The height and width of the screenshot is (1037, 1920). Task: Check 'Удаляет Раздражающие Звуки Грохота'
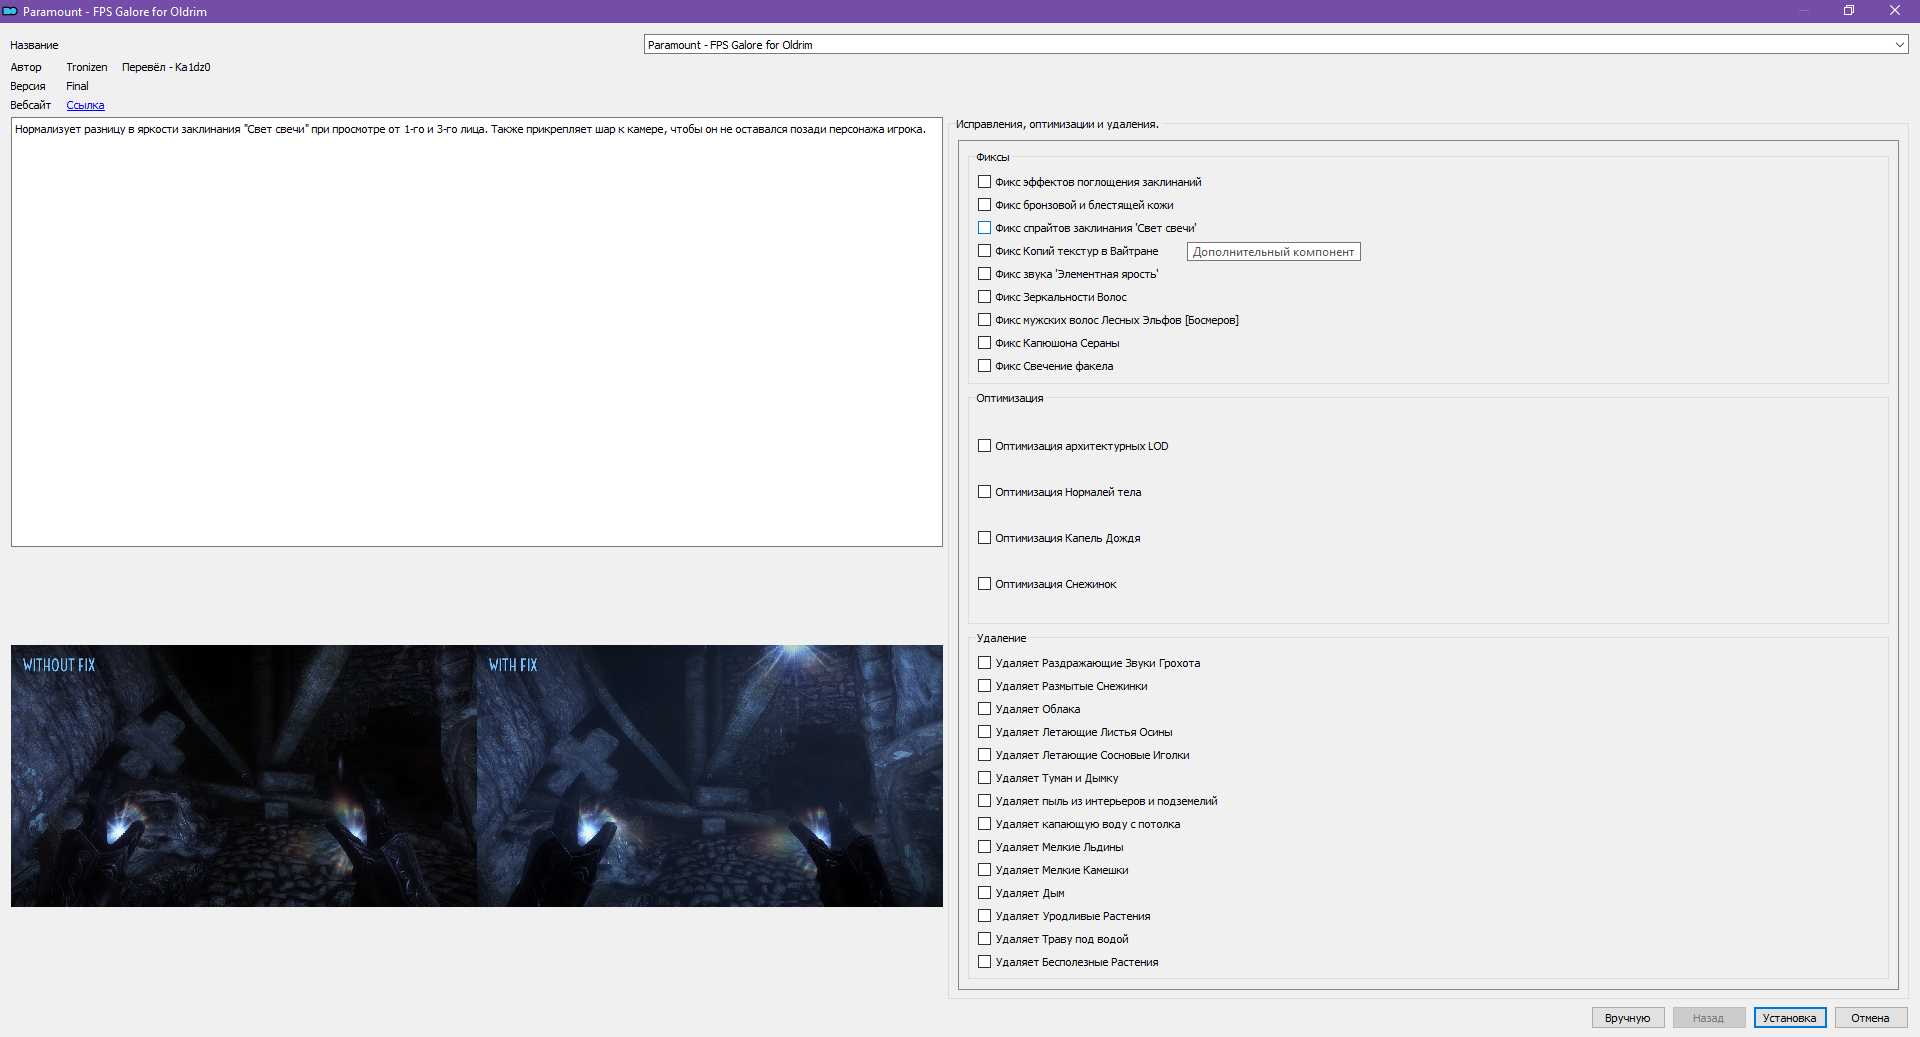tap(984, 663)
